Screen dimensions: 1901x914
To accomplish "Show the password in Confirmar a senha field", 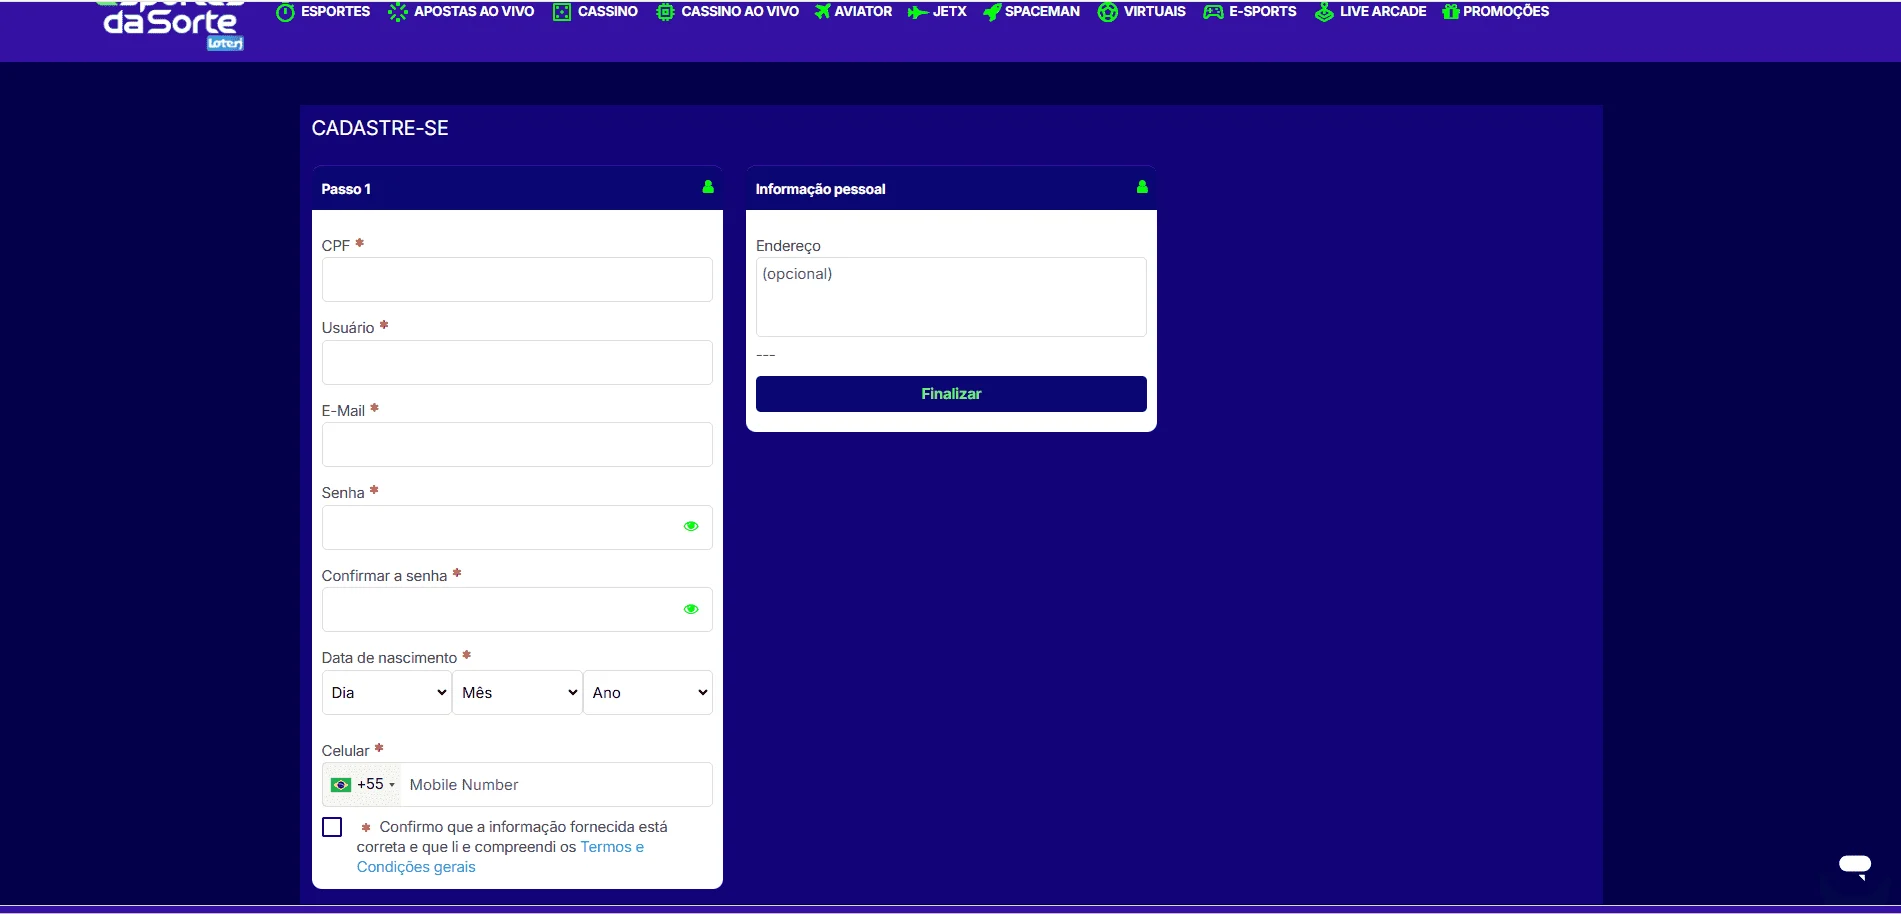I will click(x=691, y=609).
